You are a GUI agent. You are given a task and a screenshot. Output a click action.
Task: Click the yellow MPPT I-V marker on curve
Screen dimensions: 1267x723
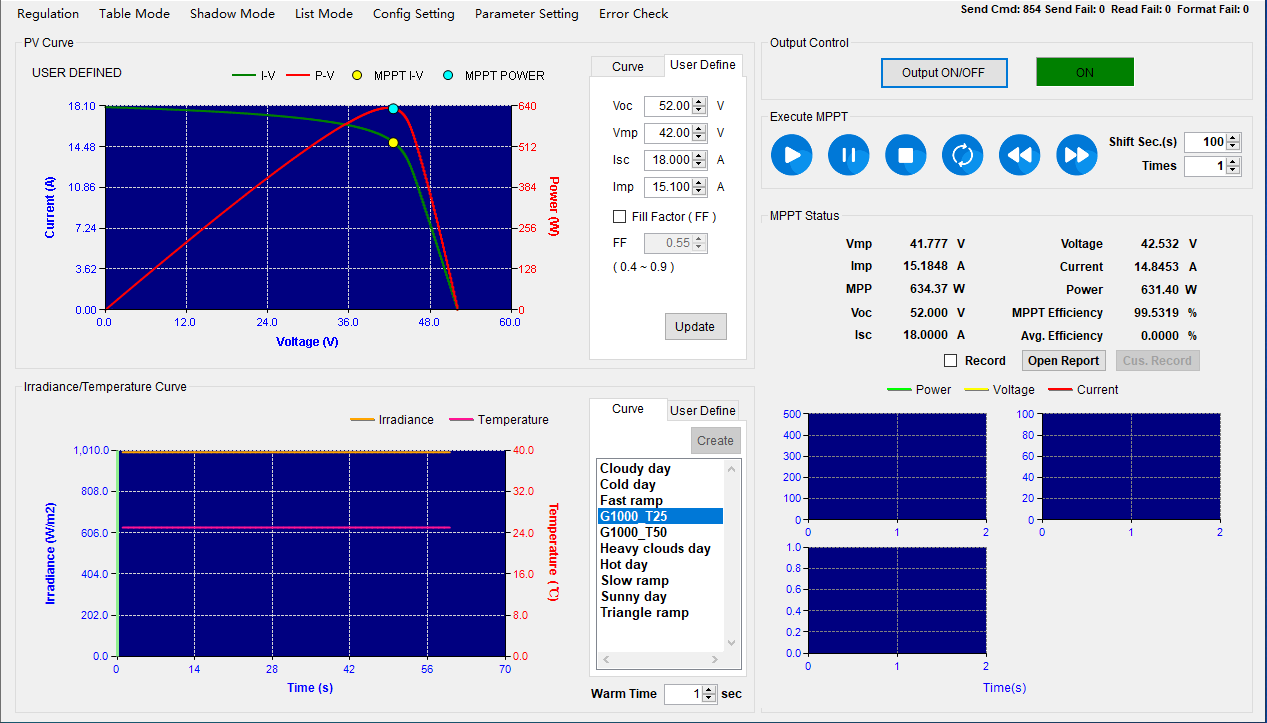(393, 142)
